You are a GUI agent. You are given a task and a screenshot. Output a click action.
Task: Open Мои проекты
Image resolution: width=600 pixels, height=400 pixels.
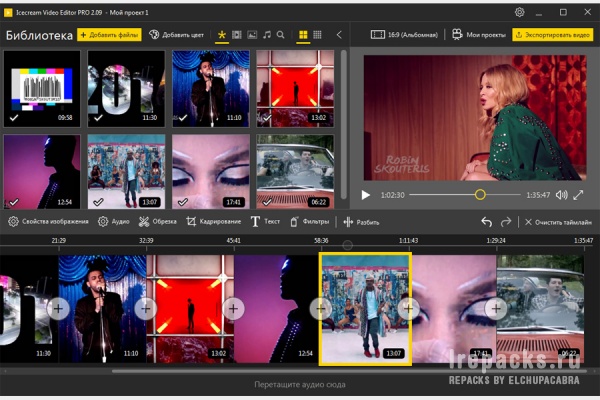coord(479,35)
